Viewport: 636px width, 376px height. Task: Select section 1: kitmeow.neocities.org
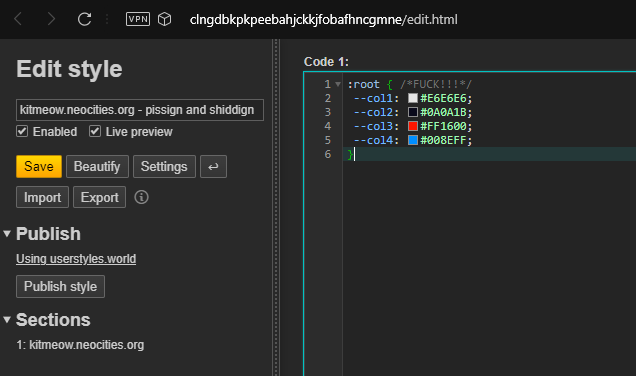tap(80, 345)
